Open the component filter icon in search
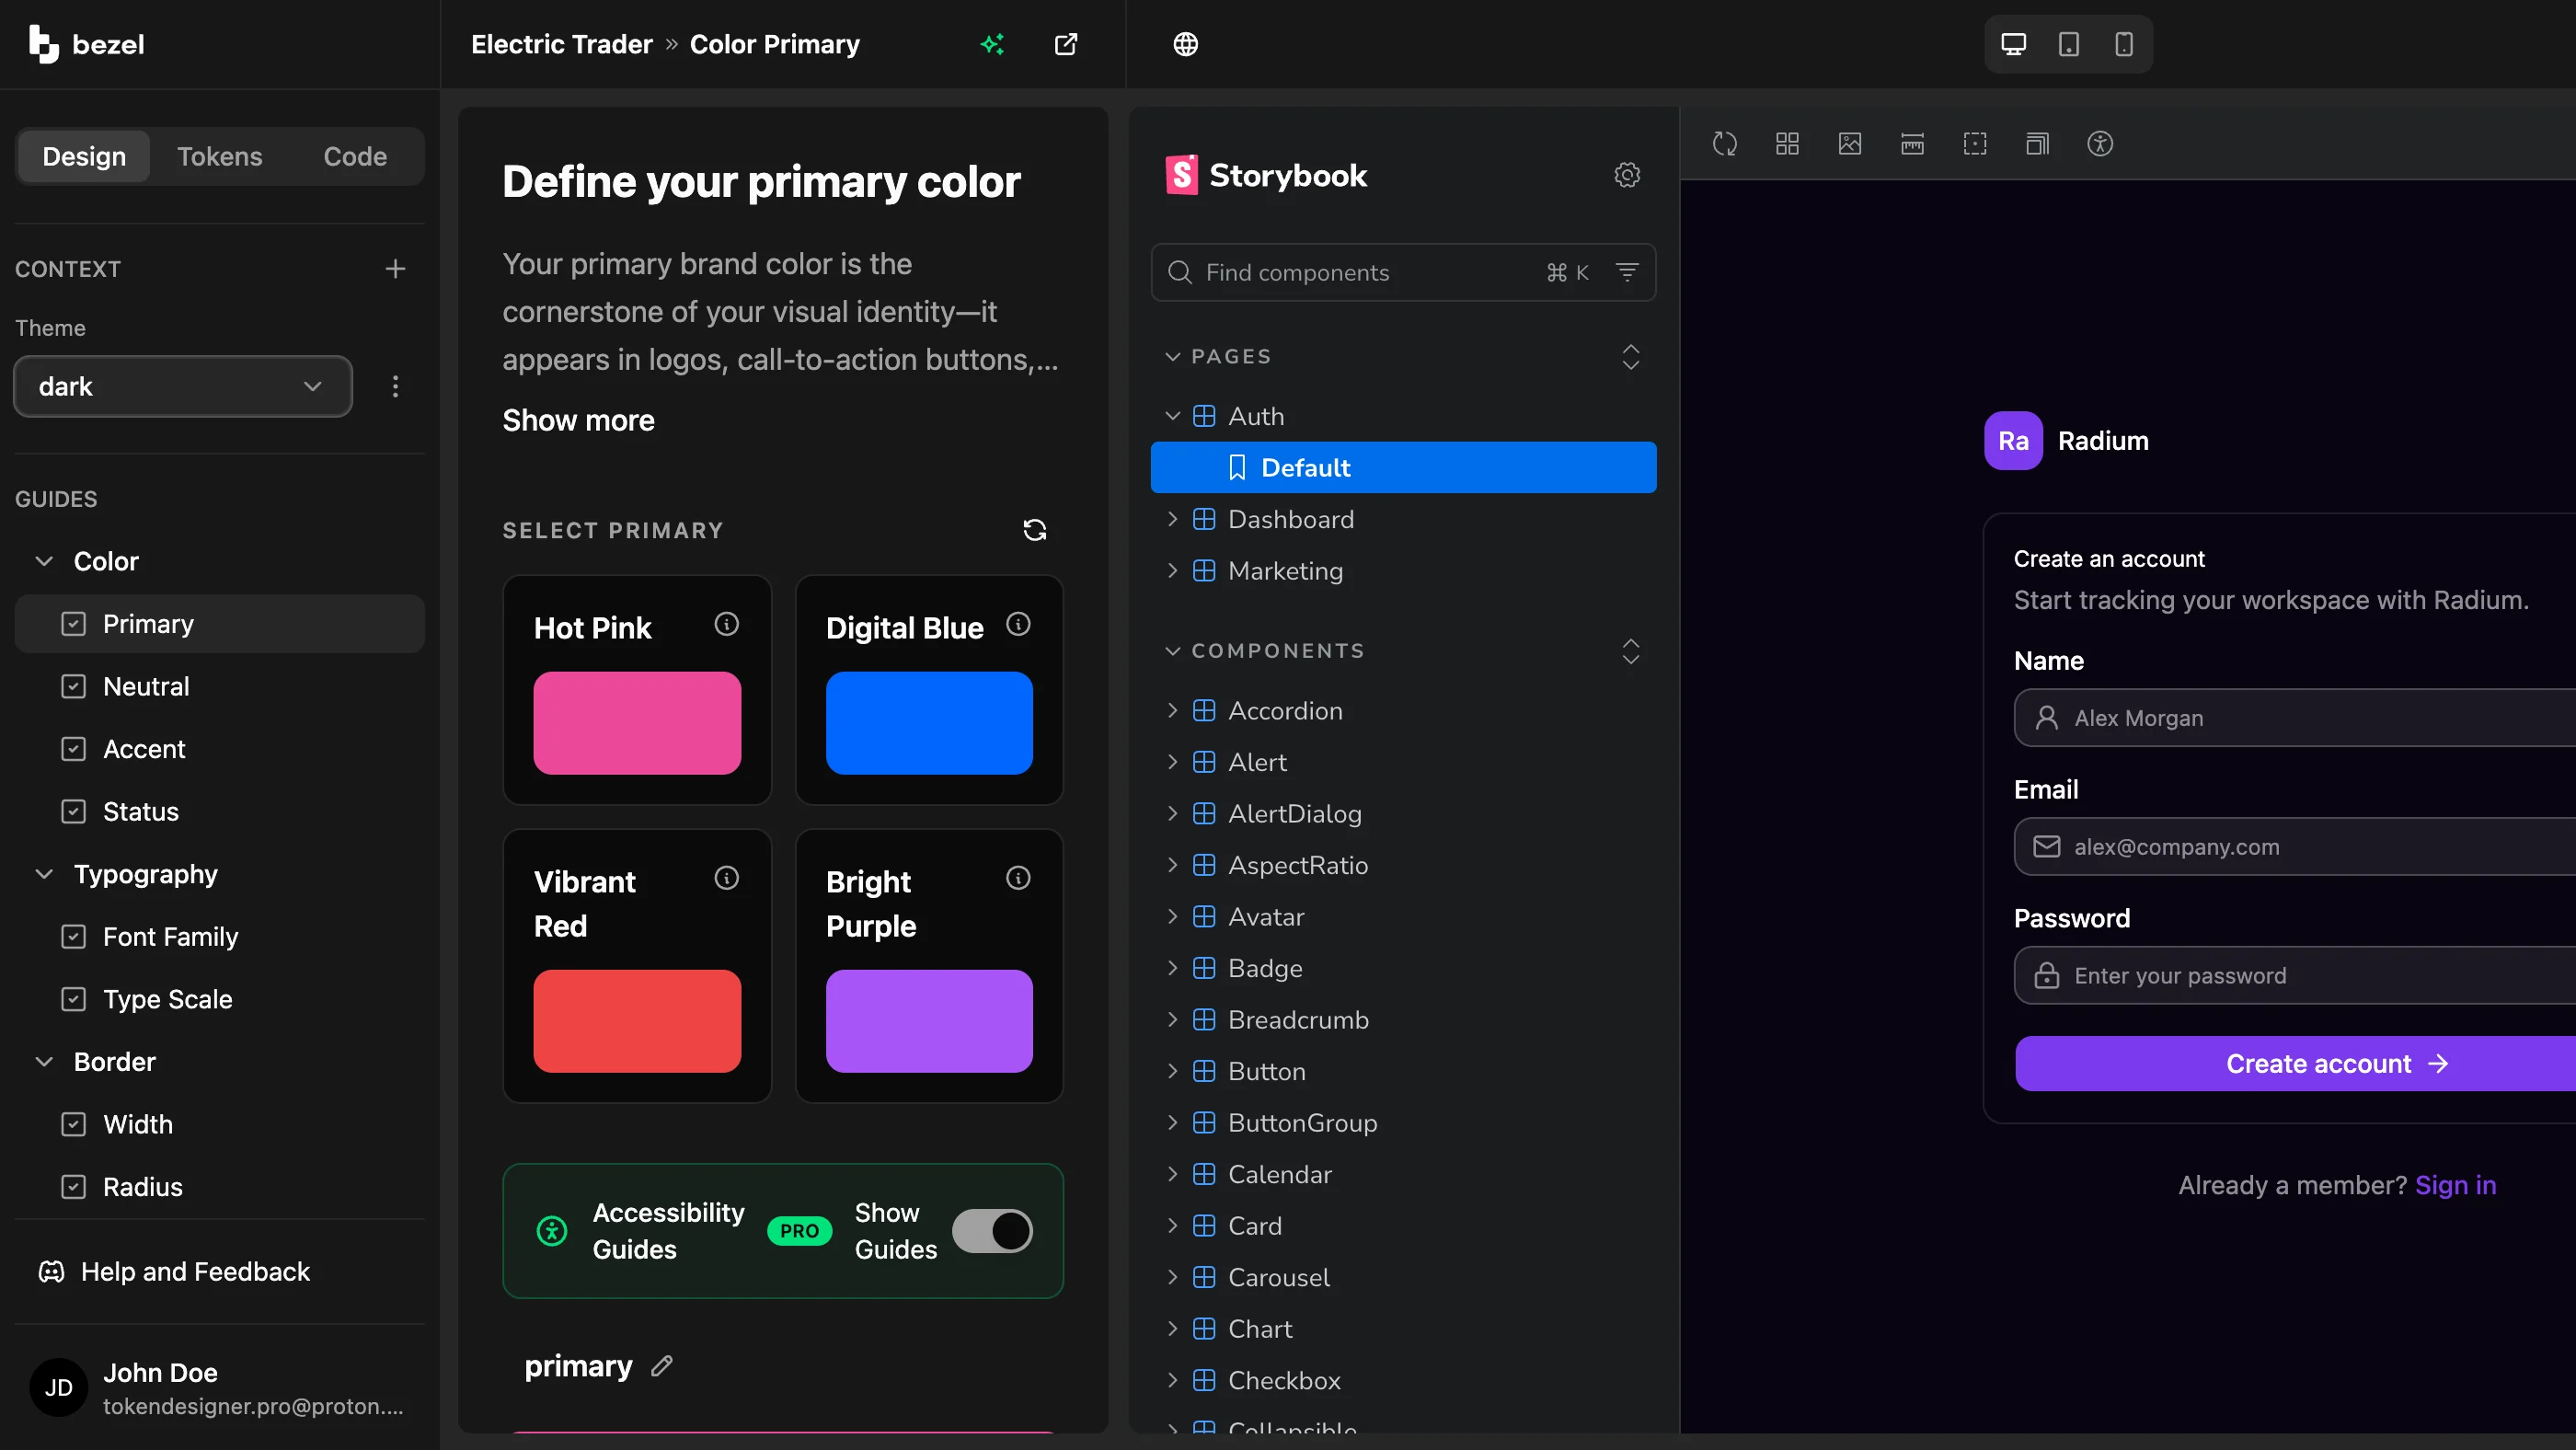2576x1450 pixels. 1627,272
